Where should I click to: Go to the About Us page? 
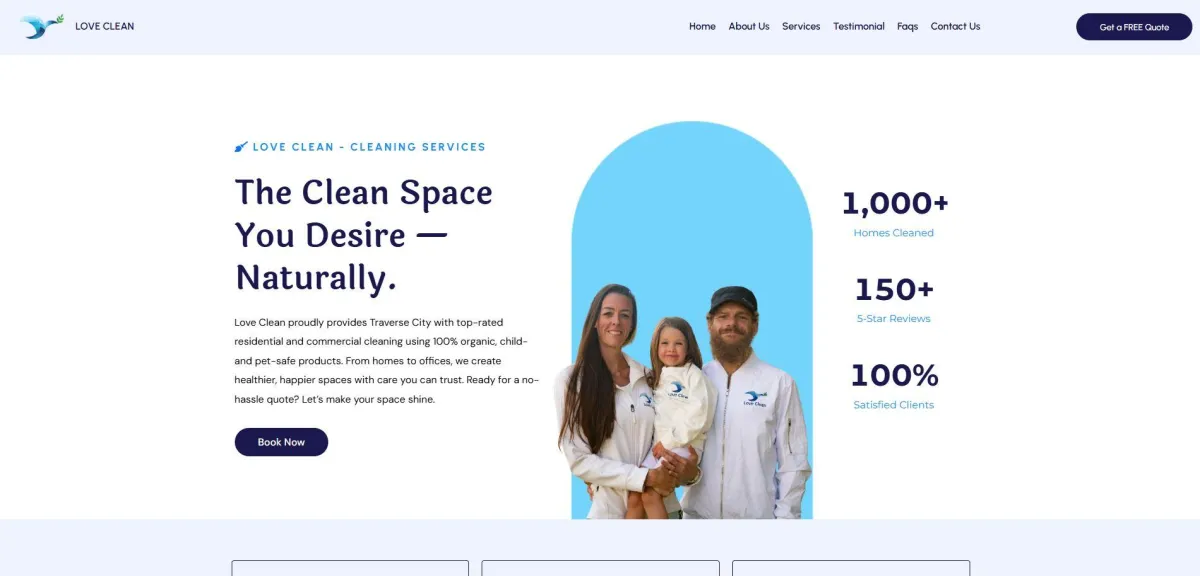point(749,27)
